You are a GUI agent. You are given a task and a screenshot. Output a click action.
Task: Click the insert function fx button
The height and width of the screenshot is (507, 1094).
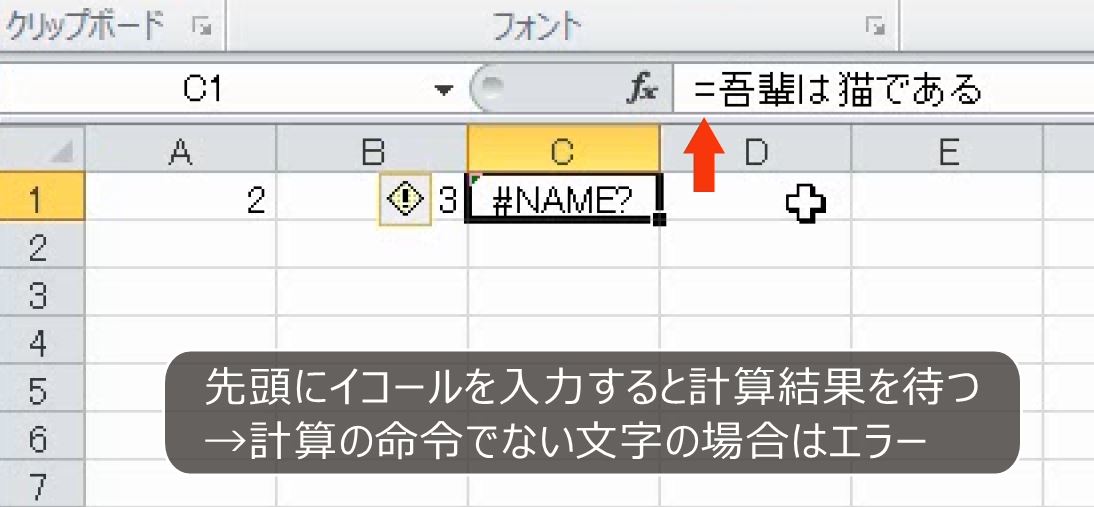[x=641, y=89]
